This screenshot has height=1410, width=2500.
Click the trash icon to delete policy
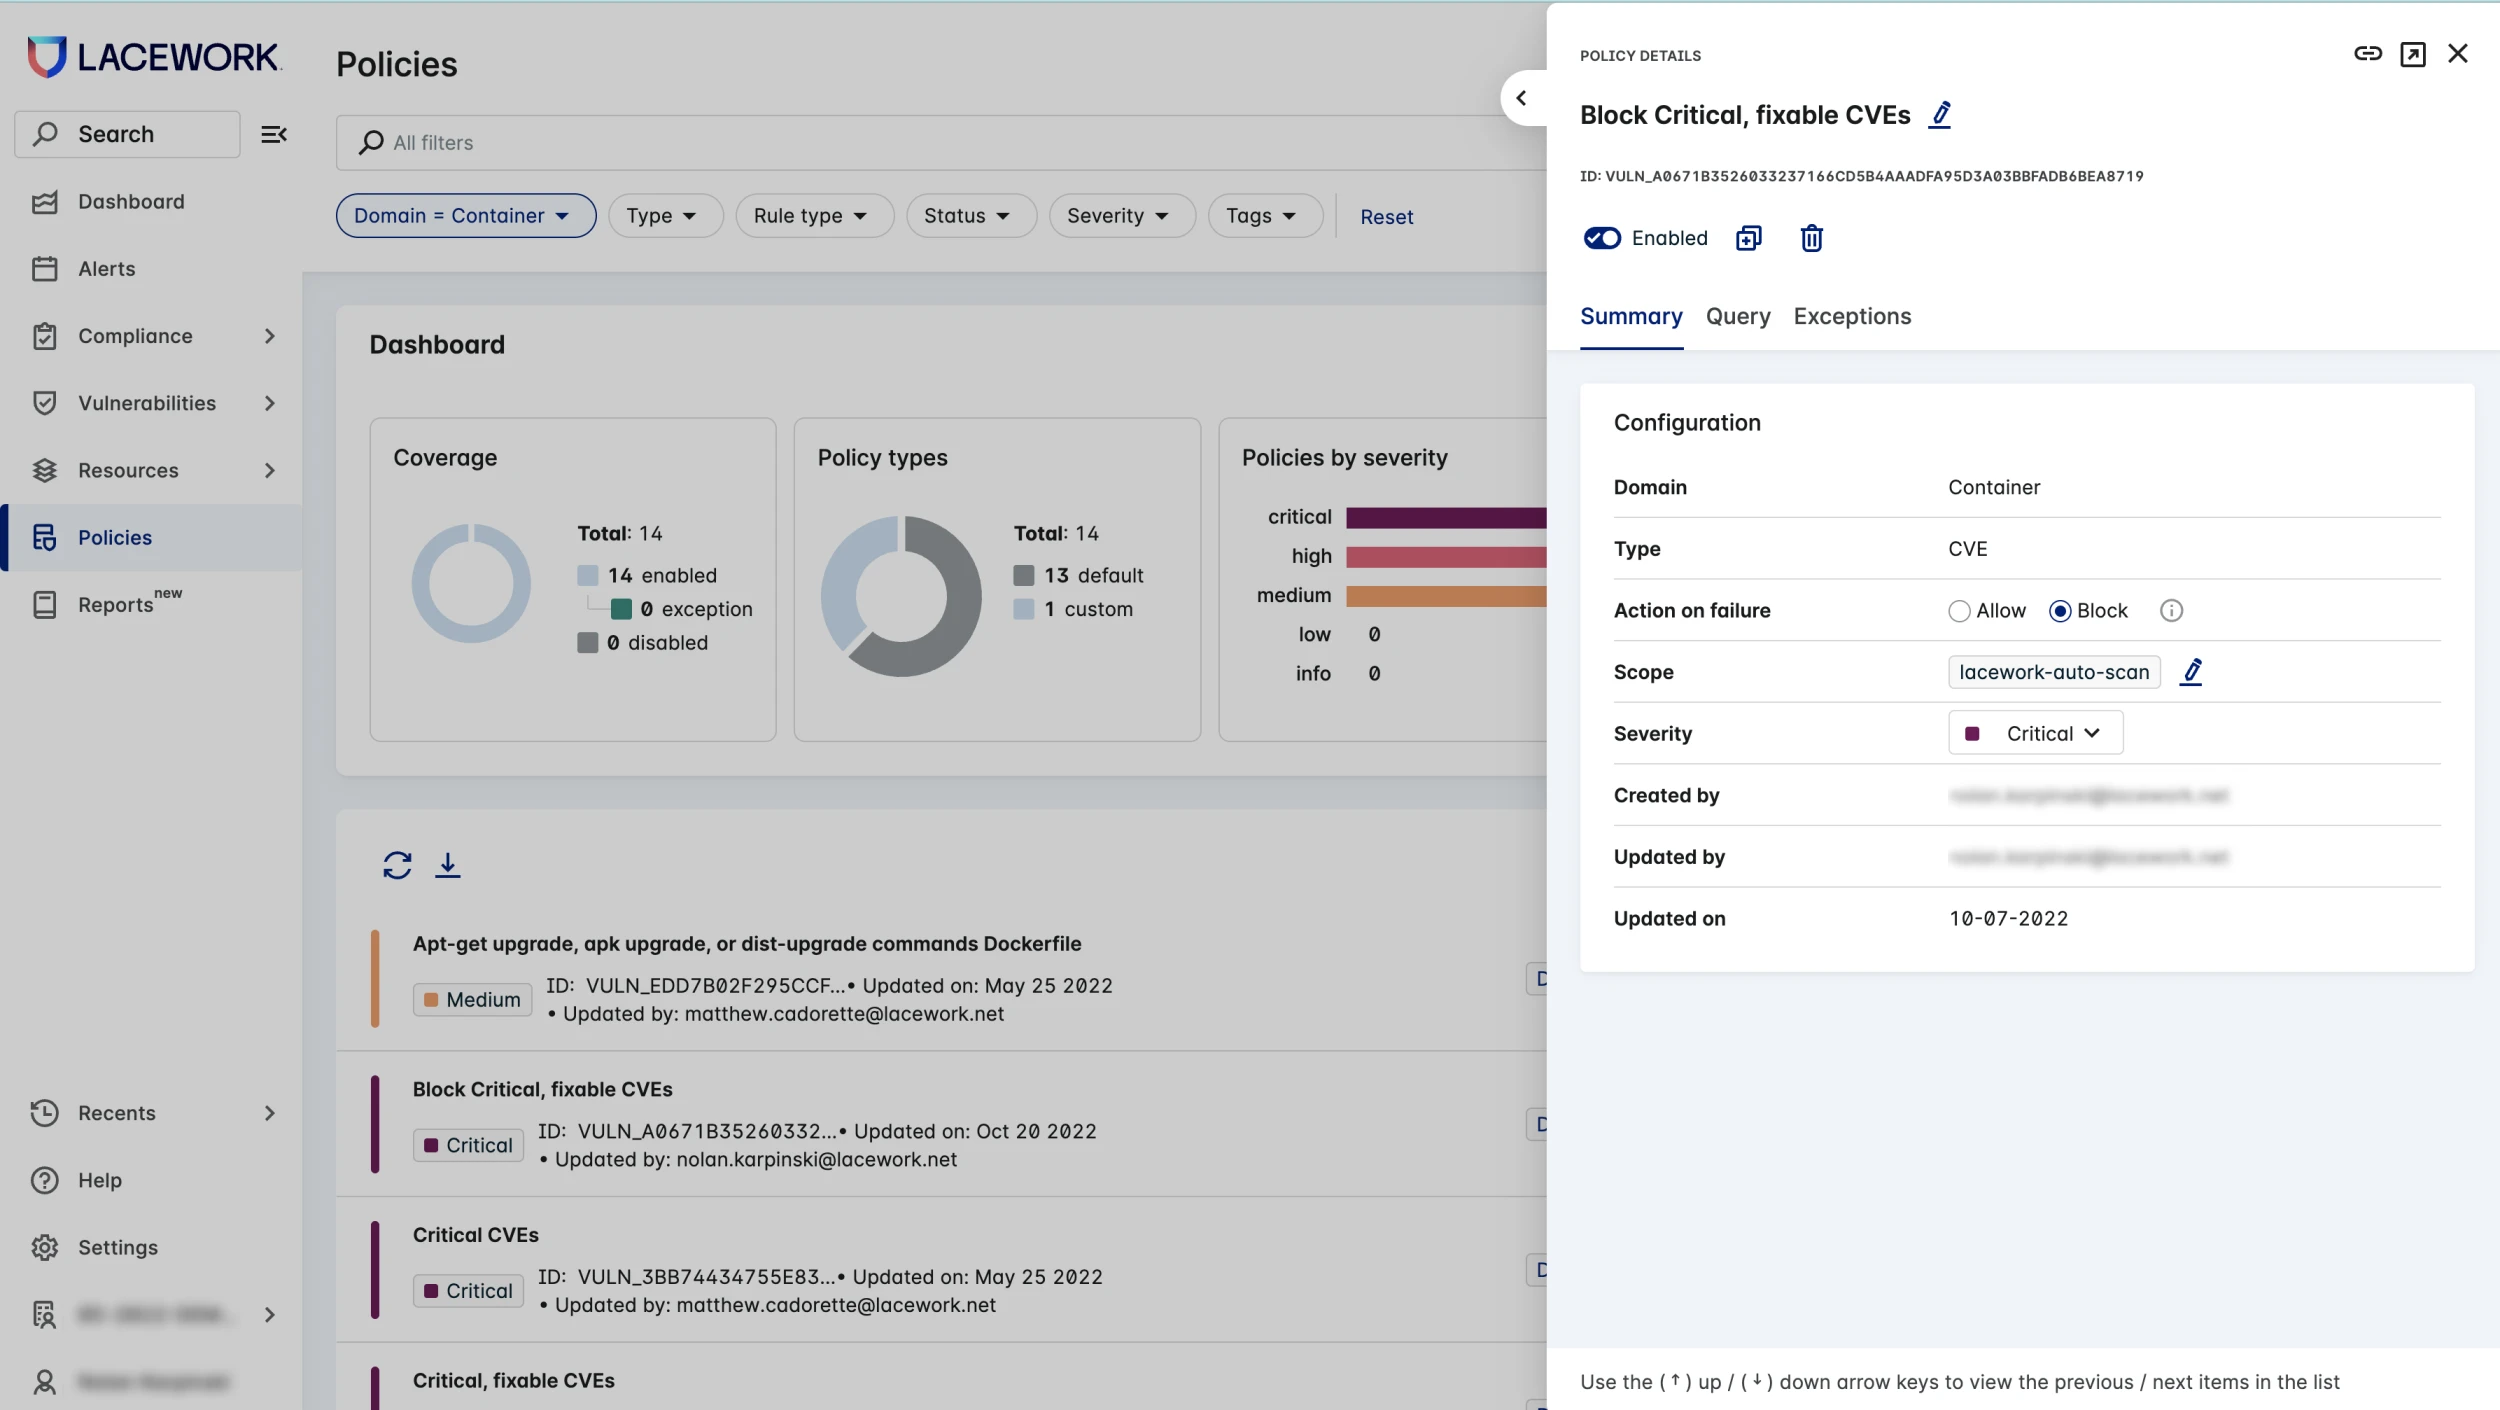coord(1811,238)
